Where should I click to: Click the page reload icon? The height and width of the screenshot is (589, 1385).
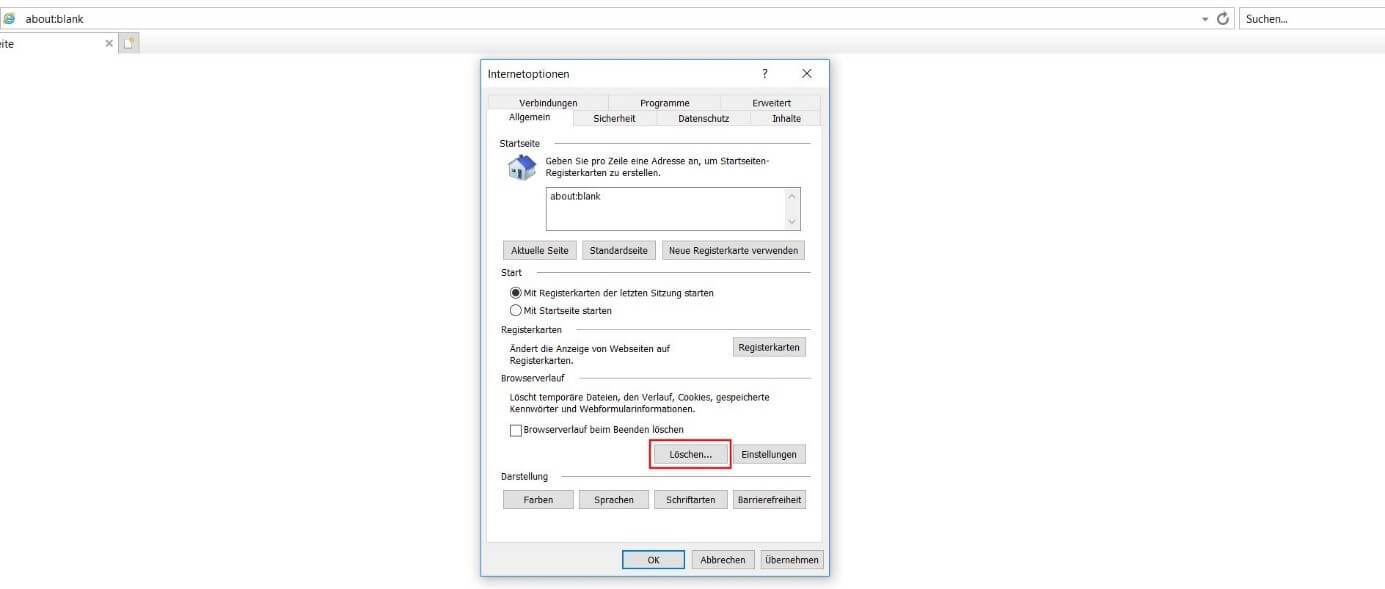point(1223,19)
